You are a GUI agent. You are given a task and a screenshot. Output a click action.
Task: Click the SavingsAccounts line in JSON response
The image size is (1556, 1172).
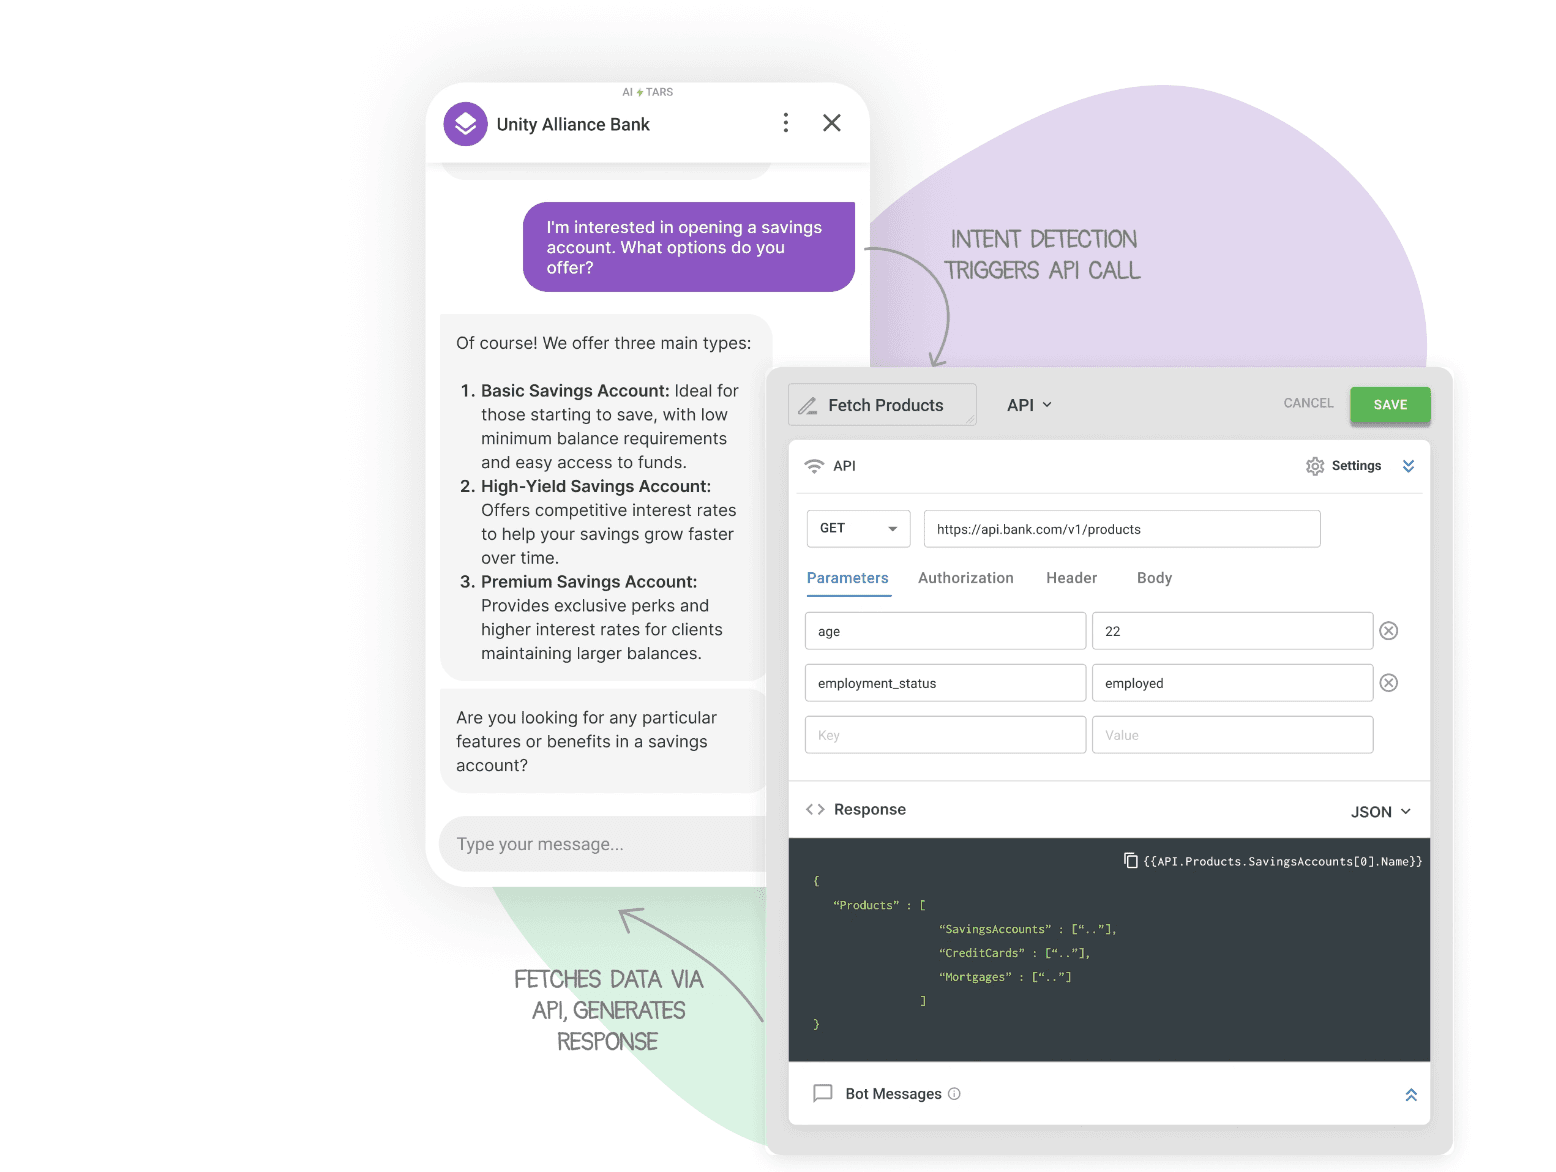[1028, 929]
